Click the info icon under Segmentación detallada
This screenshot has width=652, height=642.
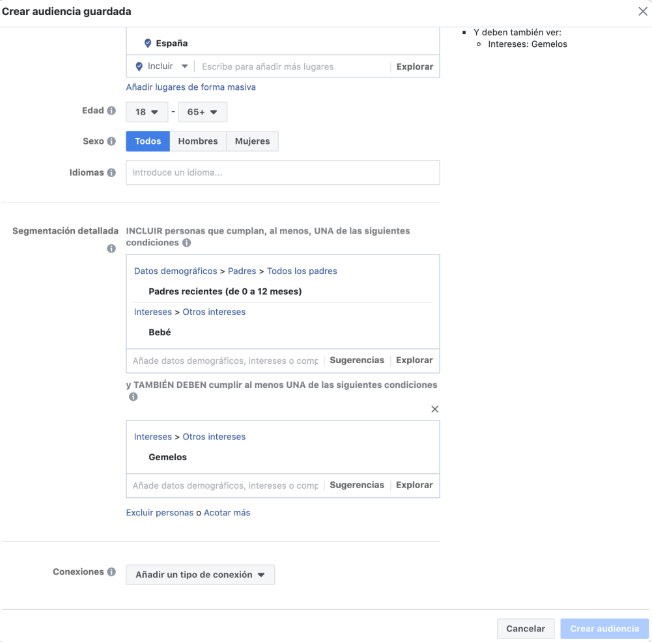coord(111,248)
